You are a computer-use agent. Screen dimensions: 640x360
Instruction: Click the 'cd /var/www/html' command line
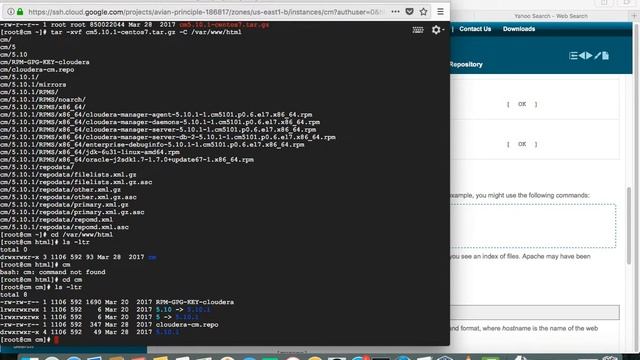click(56, 235)
